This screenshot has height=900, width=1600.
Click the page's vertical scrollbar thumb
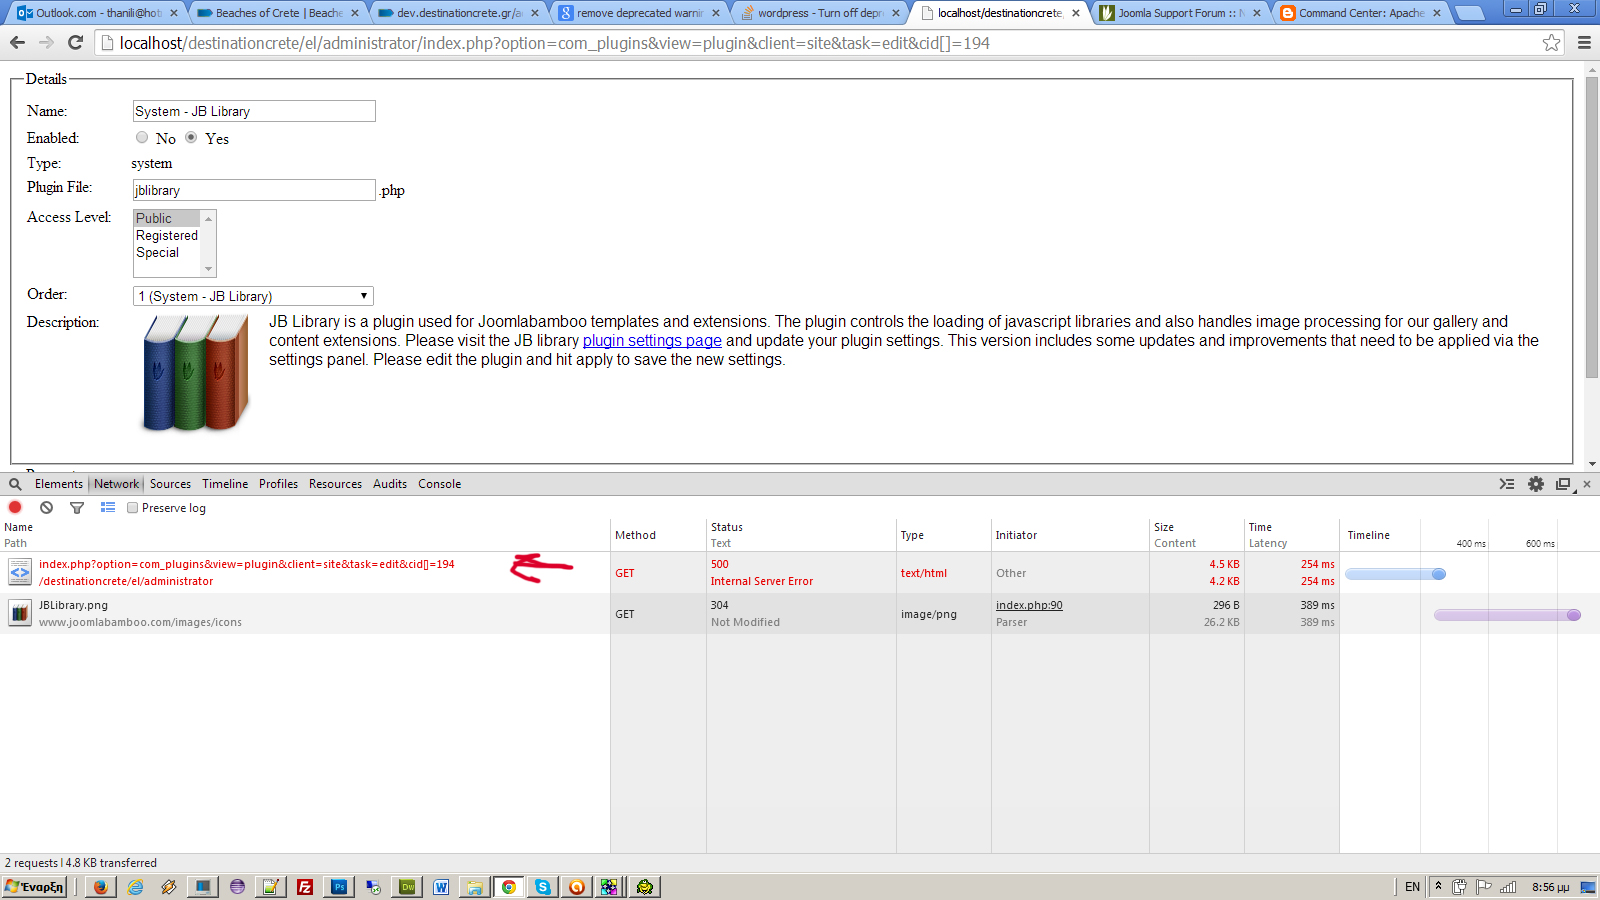click(x=1592, y=227)
